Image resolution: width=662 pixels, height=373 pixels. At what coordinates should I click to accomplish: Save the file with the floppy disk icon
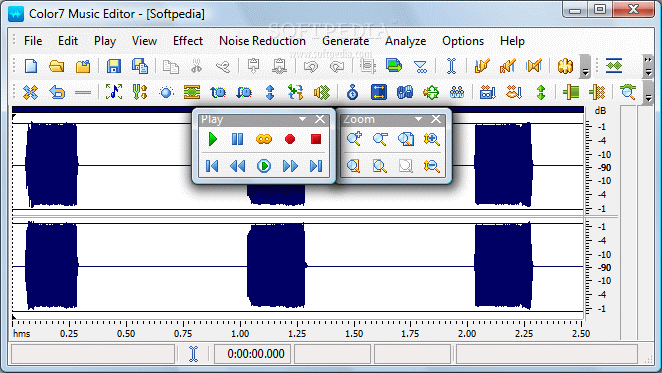pyautogui.click(x=114, y=66)
